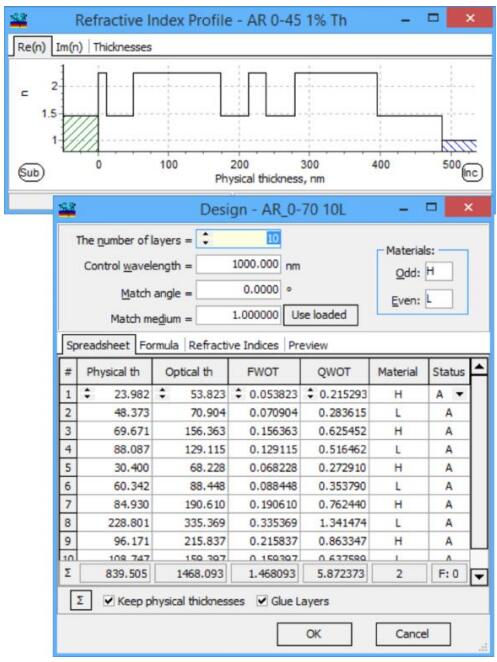The height and width of the screenshot is (662, 497).
Task: Click the Status column header
Action: (x=449, y=372)
